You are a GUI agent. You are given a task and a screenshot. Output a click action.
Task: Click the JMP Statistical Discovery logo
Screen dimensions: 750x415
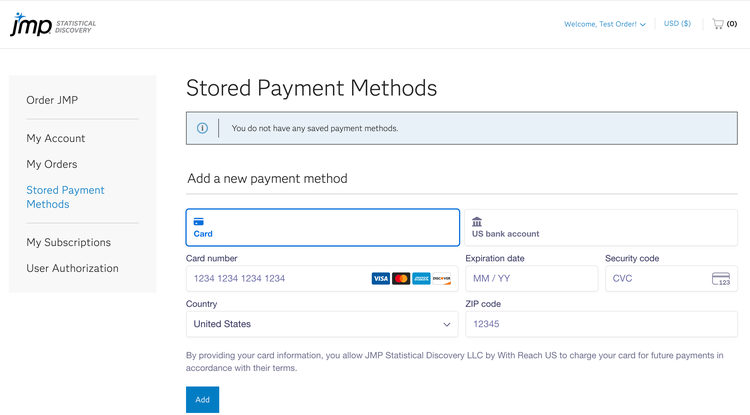coord(53,24)
